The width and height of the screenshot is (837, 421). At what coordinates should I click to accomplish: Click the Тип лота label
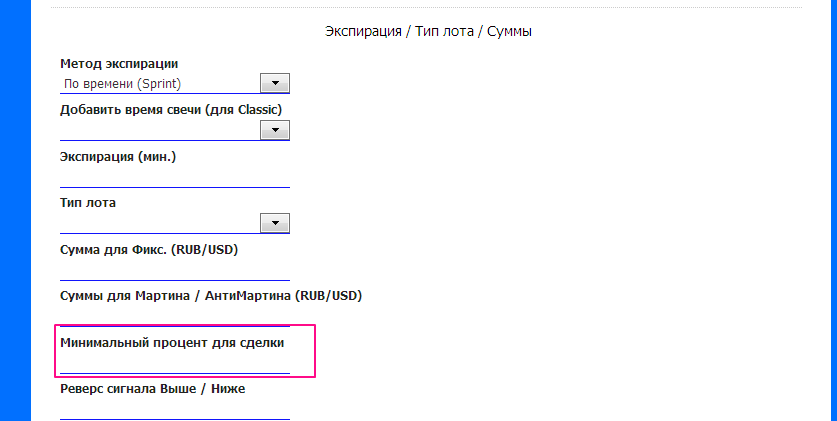pos(88,203)
